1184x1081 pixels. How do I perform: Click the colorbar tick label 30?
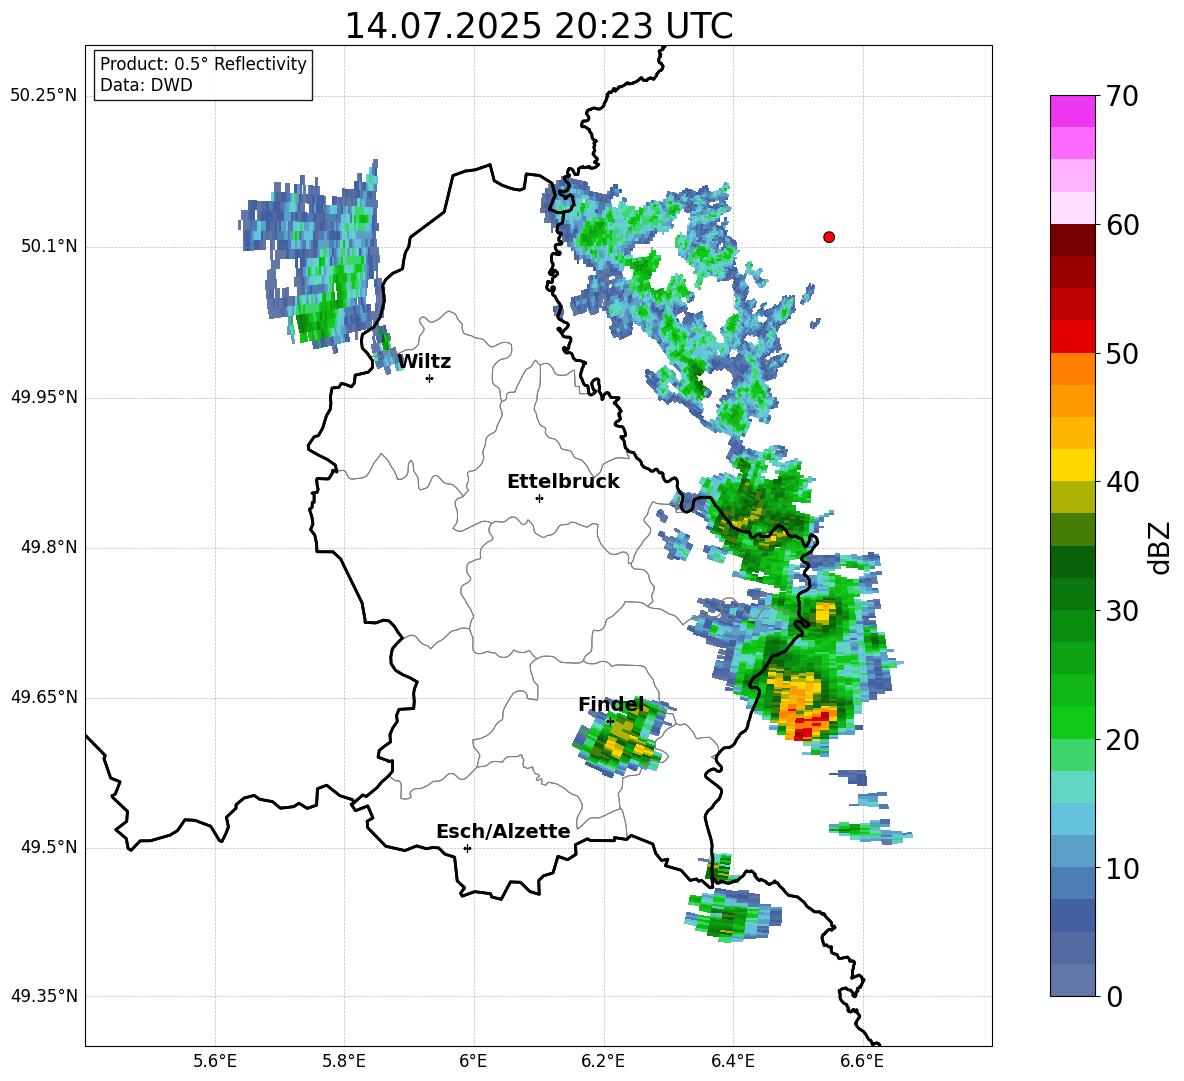pyautogui.click(x=1122, y=610)
